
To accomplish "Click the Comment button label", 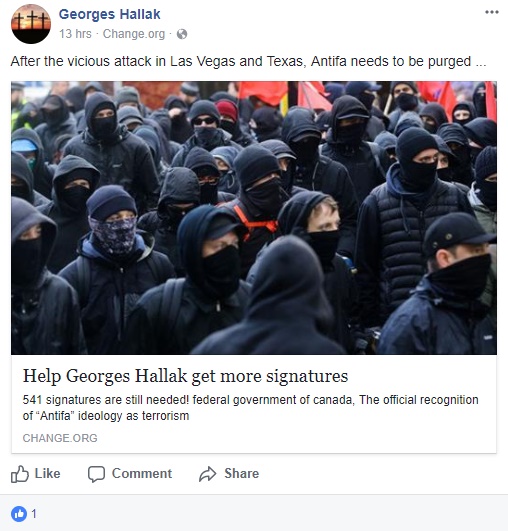I will [x=142, y=473].
